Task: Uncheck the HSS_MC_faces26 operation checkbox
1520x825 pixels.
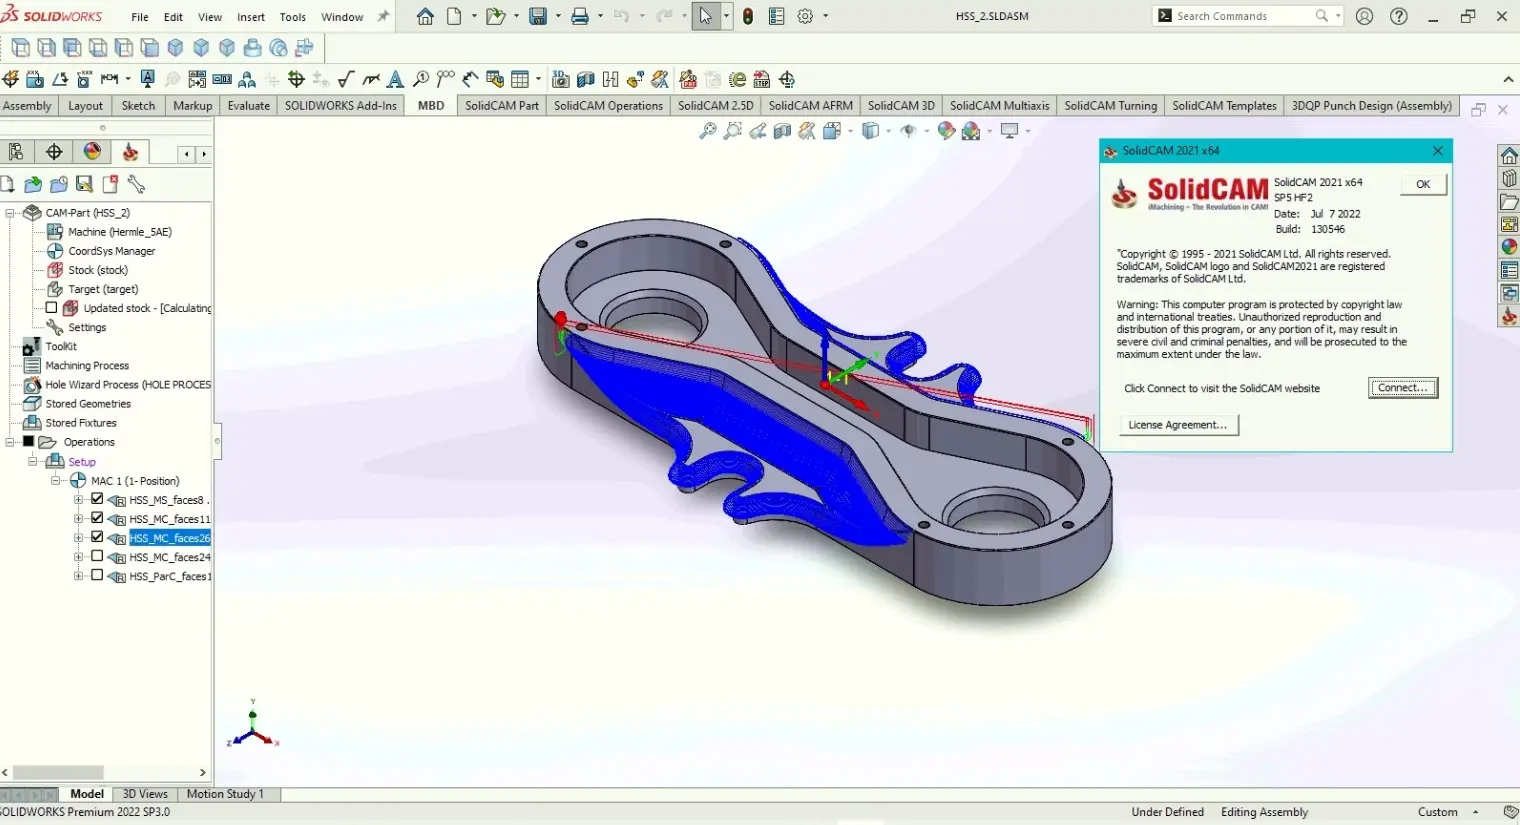Action: point(97,537)
